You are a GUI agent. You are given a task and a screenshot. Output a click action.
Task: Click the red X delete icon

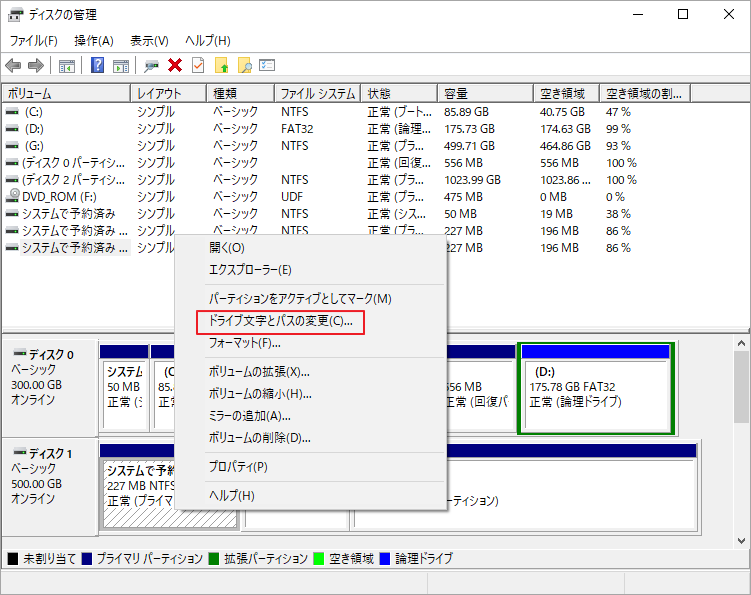click(175, 65)
